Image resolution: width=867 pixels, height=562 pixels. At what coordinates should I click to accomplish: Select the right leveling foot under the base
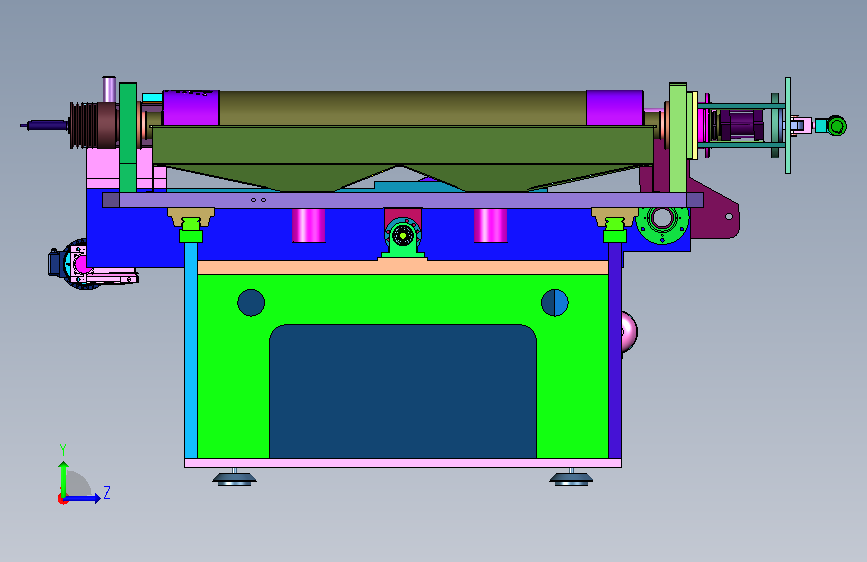571,477
